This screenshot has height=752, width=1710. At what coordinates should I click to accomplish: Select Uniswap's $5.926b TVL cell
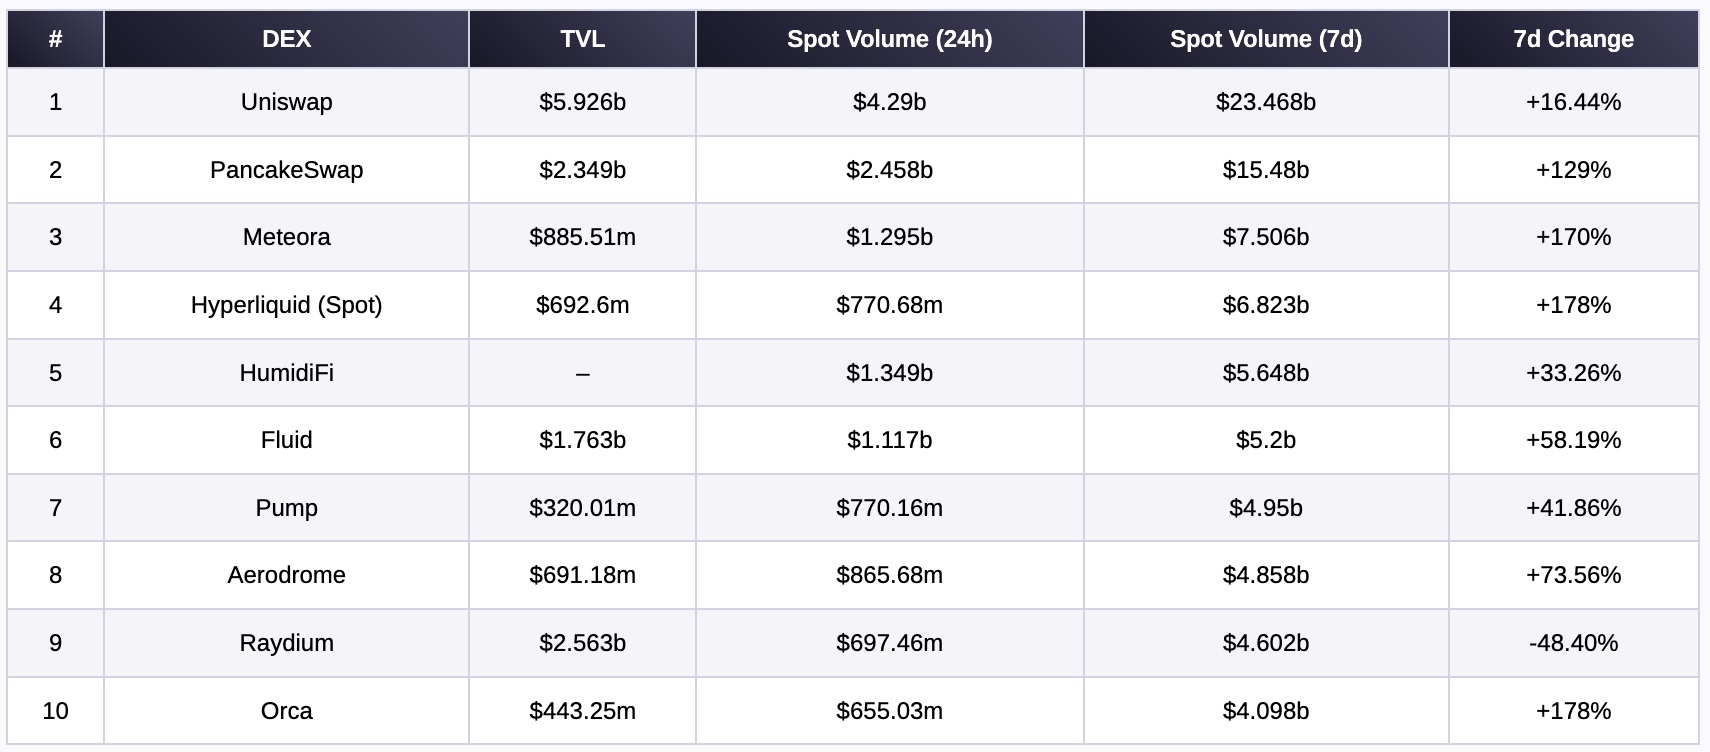click(582, 102)
